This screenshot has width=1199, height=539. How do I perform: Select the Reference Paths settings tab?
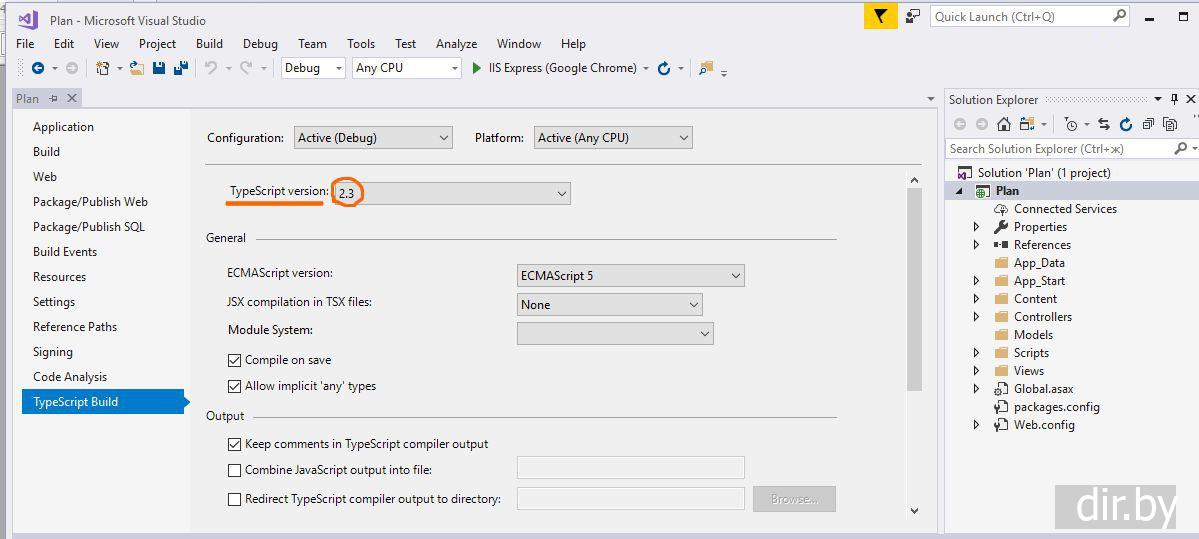point(75,327)
